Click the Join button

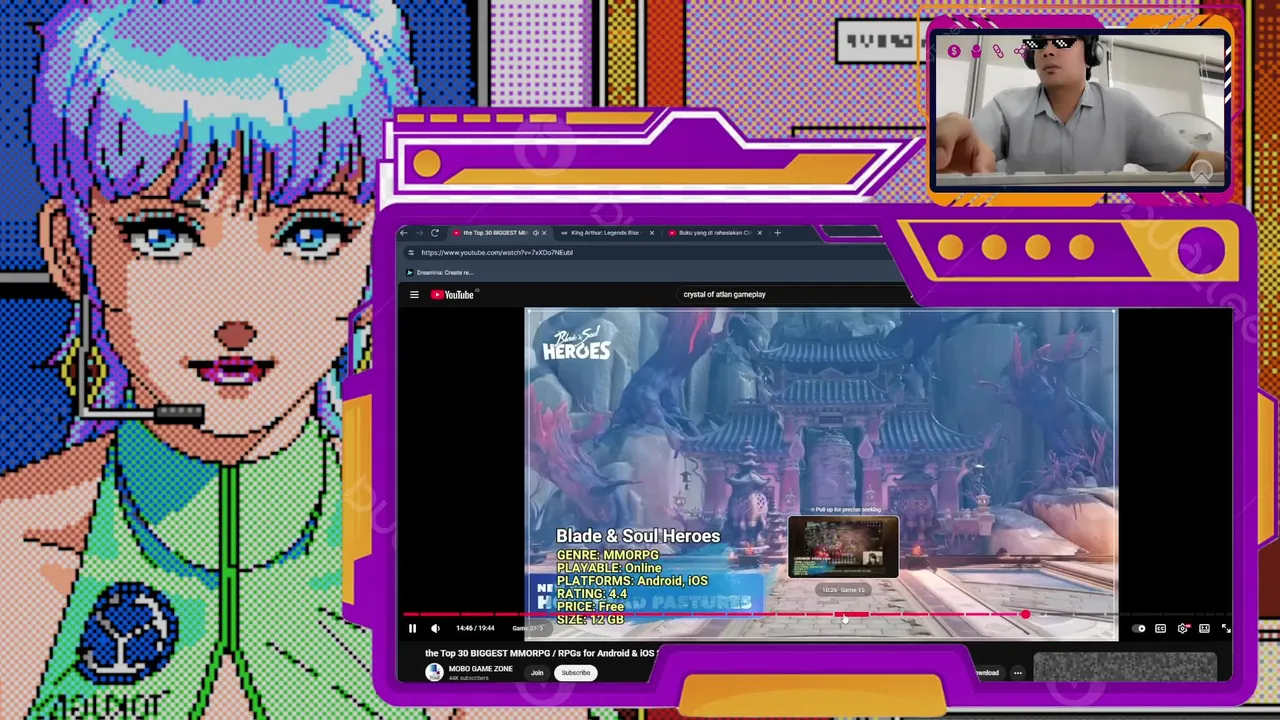(x=537, y=673)
